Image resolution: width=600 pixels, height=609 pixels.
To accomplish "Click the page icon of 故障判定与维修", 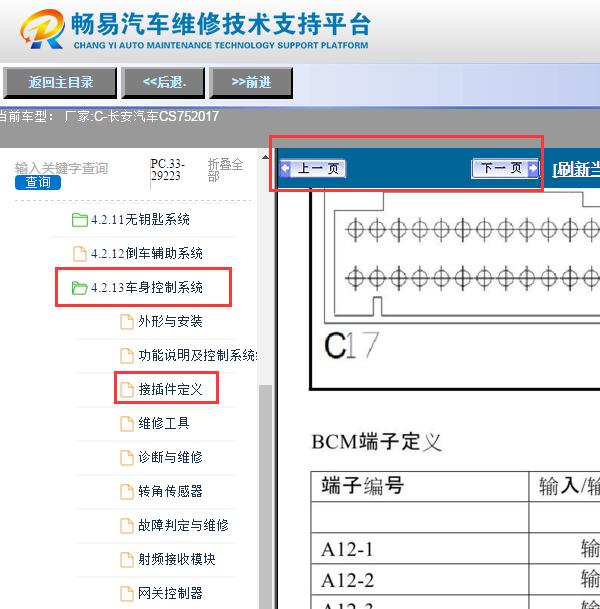I will pos(127,525).
